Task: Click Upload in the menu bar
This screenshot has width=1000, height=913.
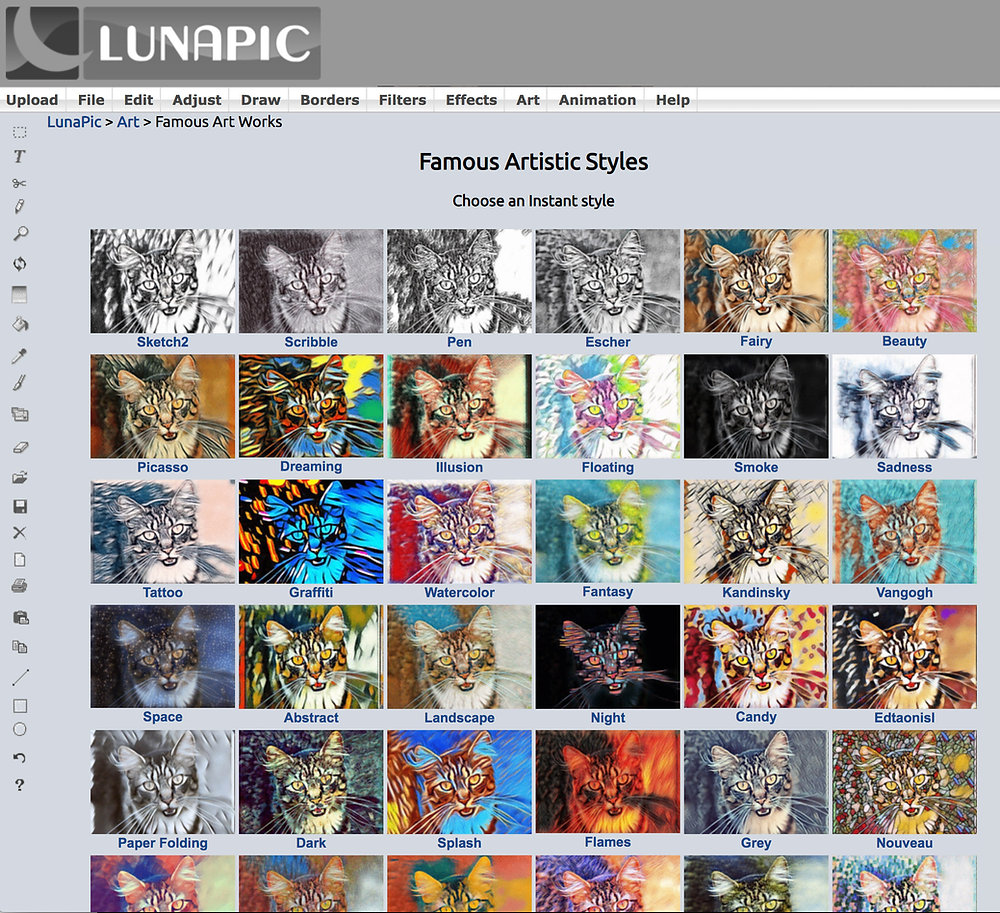Action: pyautogui.click(x=32, y=99)
